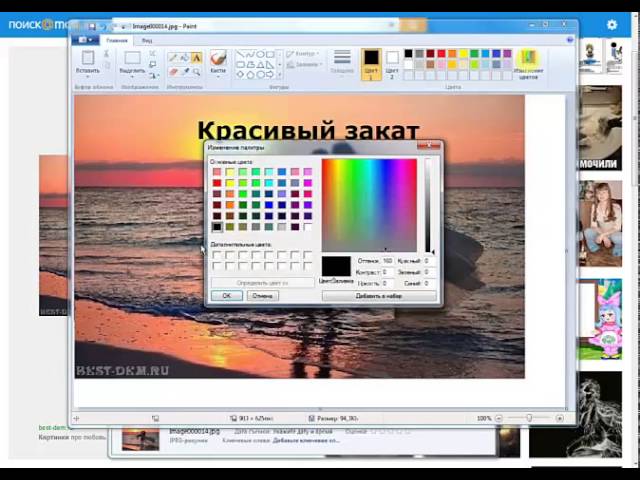Switch to the Вид ribbon tab

(147, 40)
